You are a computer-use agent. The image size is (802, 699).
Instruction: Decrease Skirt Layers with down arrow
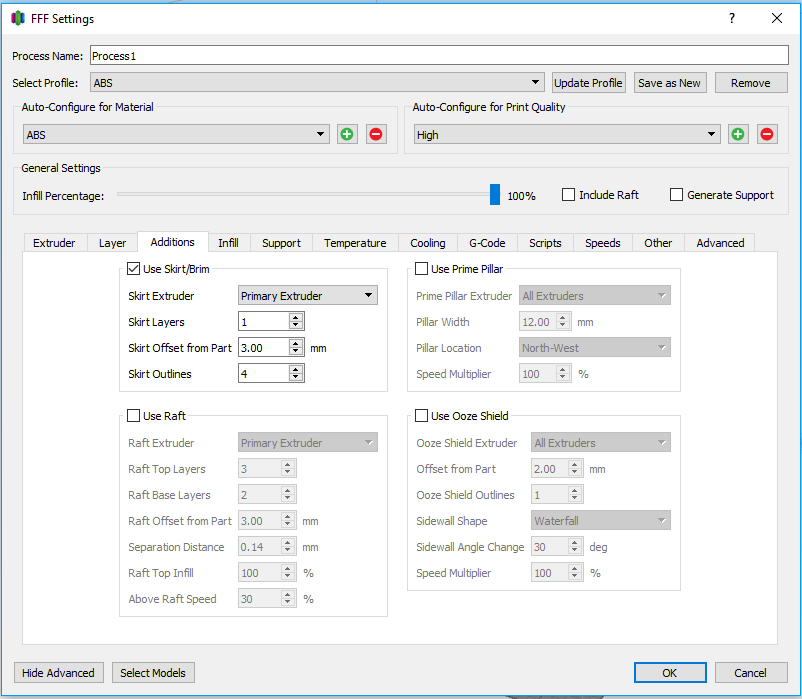(296, 326)
